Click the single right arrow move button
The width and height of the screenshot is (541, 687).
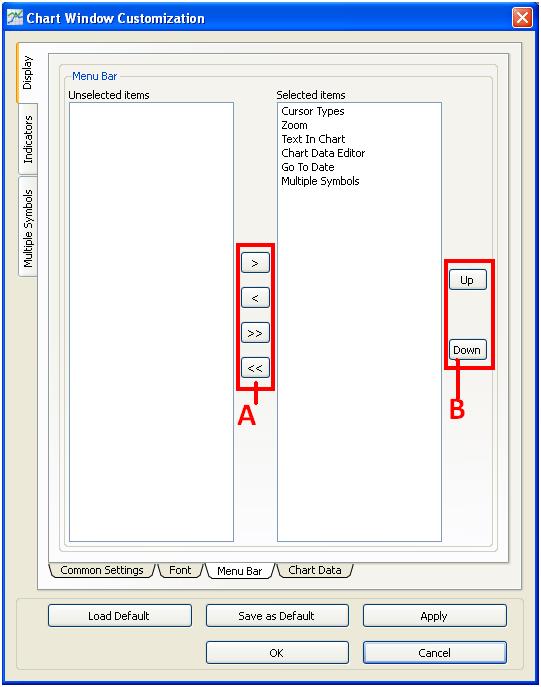(x=255, y=263)
